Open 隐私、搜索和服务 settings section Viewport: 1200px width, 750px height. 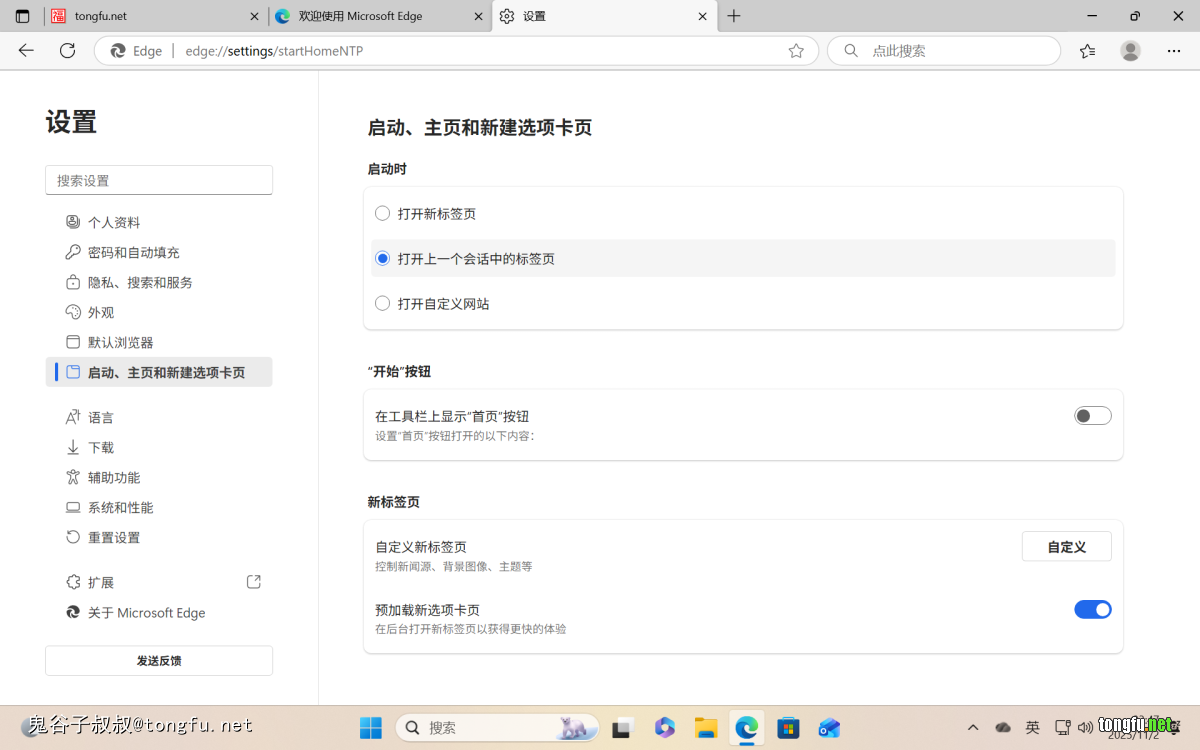[140, 282]
